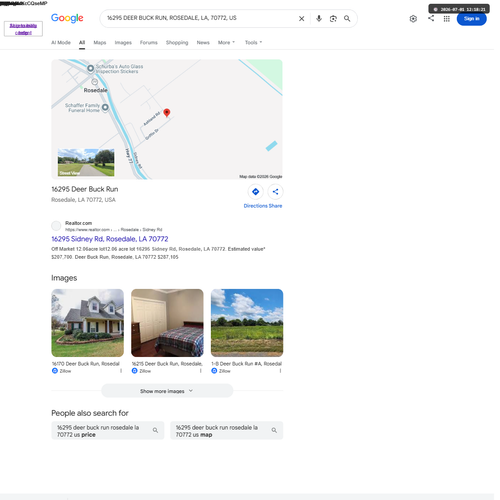Click the timestamp overlay
This screenshot has height=500, width=500.
click(x=459, y=9)
